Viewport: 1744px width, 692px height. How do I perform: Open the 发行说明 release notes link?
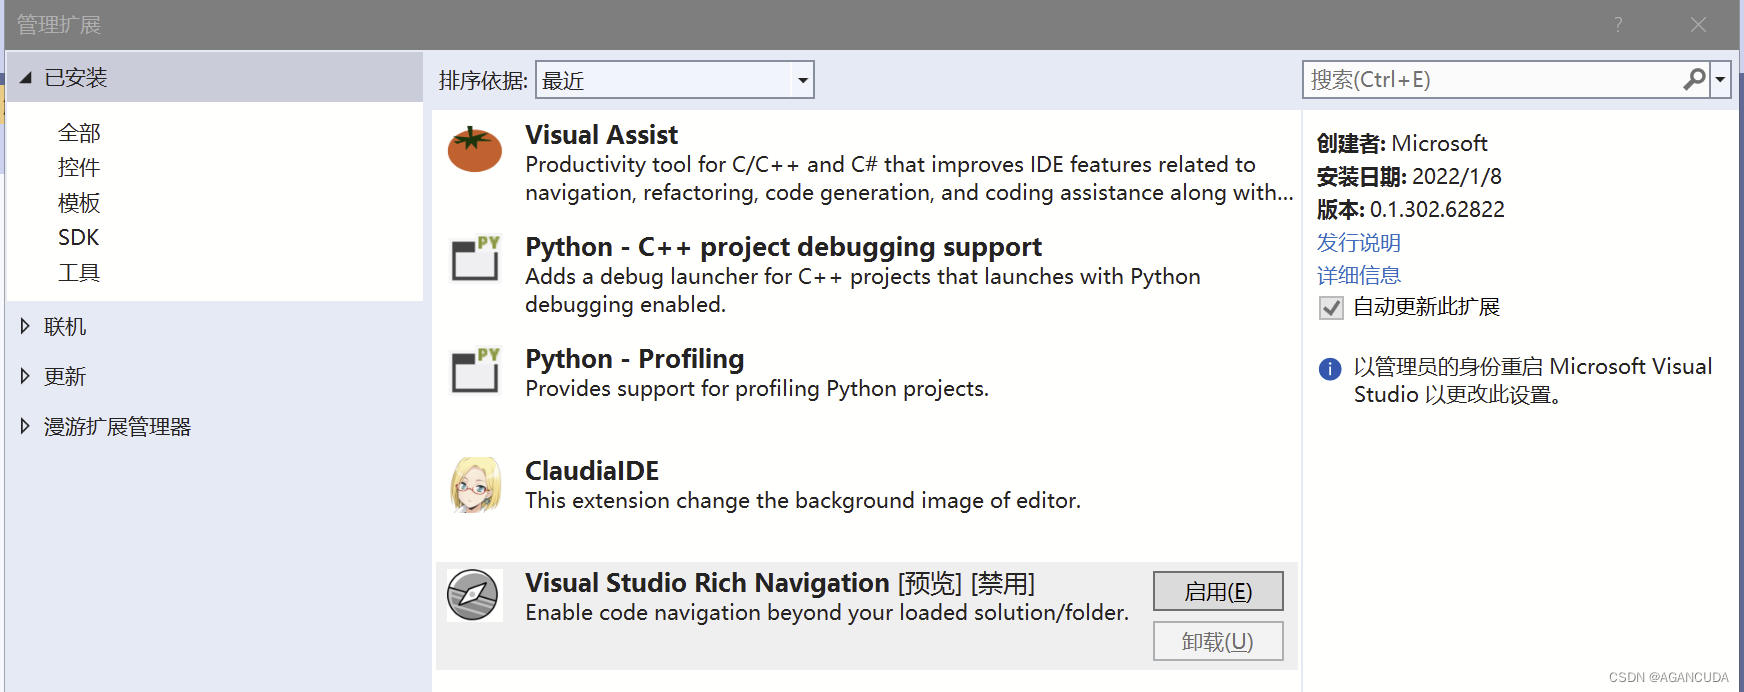pos(1358,243)
